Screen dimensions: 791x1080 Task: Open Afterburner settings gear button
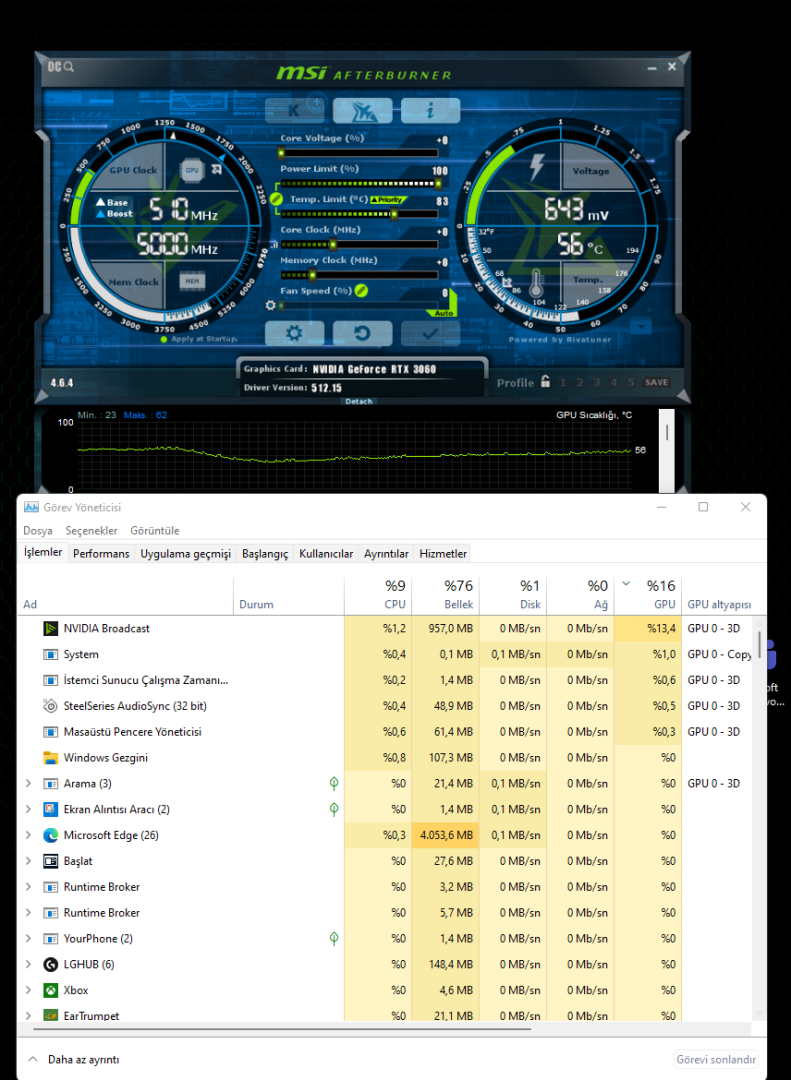(294, 333)
